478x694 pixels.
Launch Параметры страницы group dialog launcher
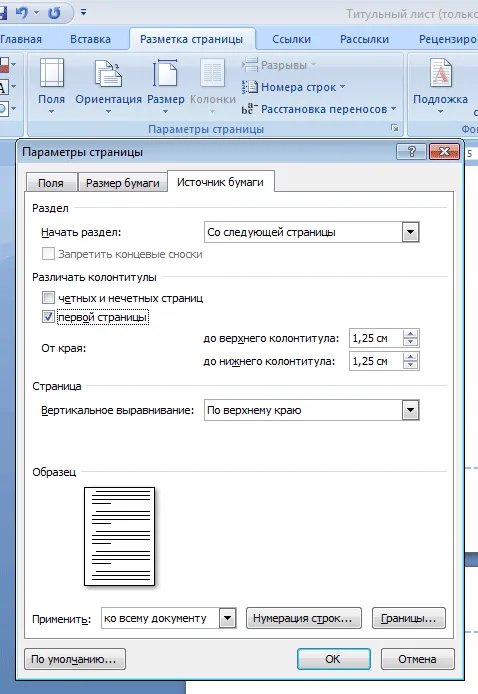coord(394,128)
